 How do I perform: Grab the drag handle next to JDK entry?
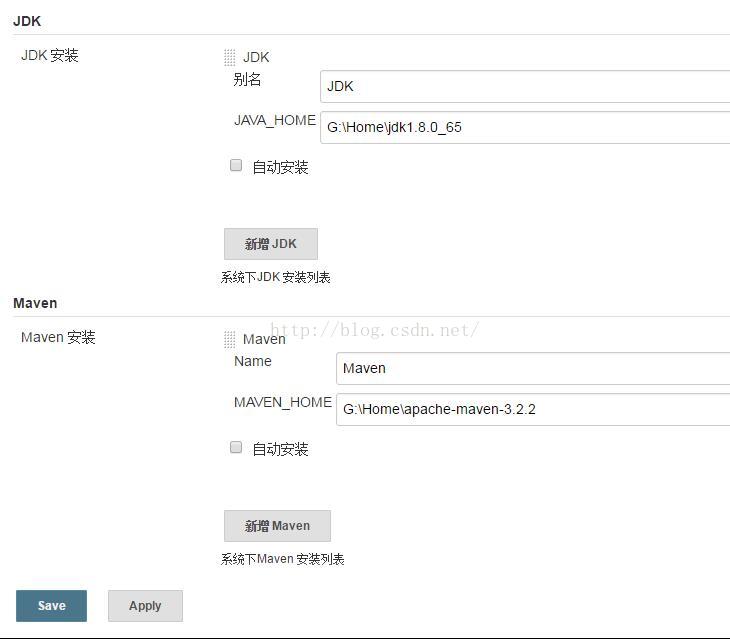pyautogui.click(x=230, y=58)
